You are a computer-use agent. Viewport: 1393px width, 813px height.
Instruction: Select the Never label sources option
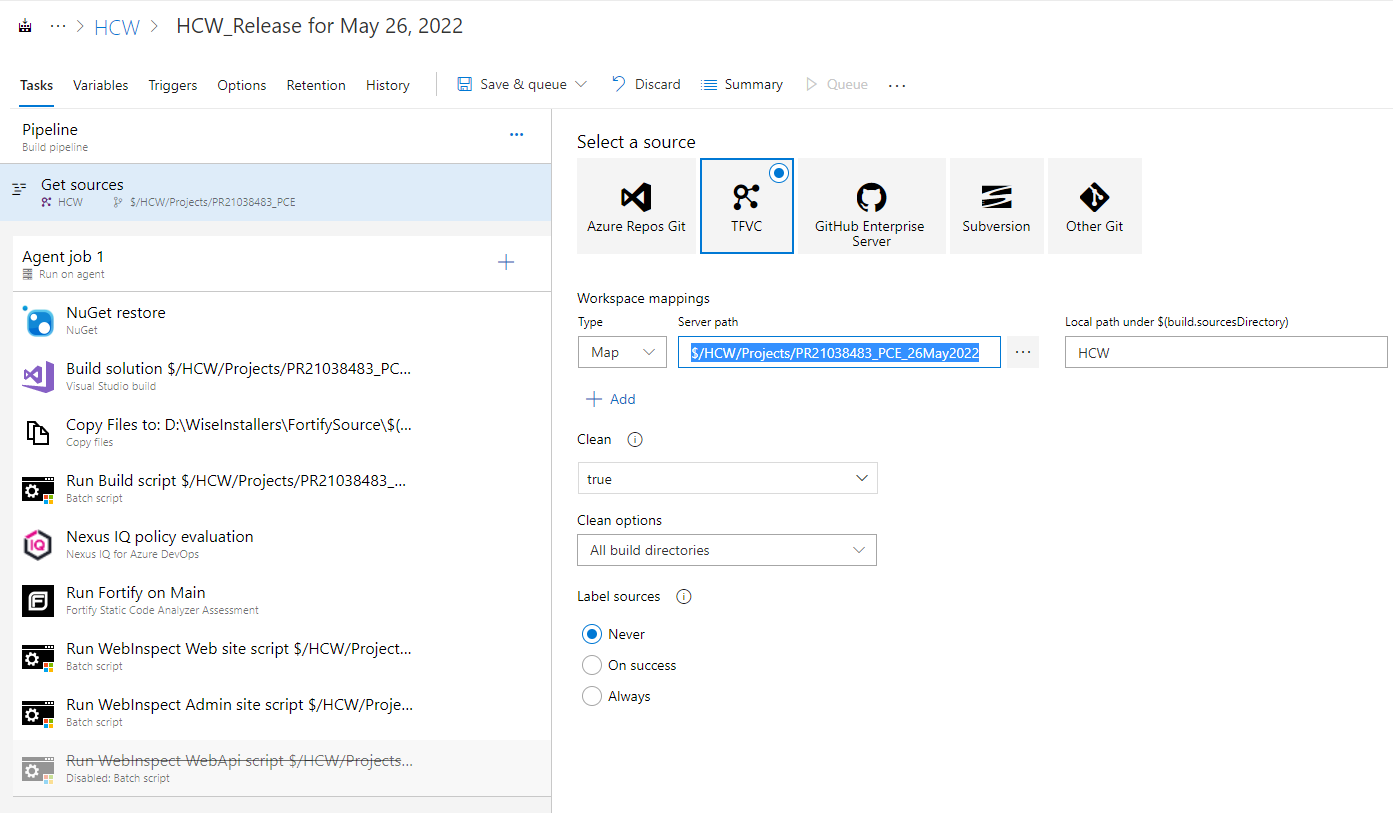592,634
